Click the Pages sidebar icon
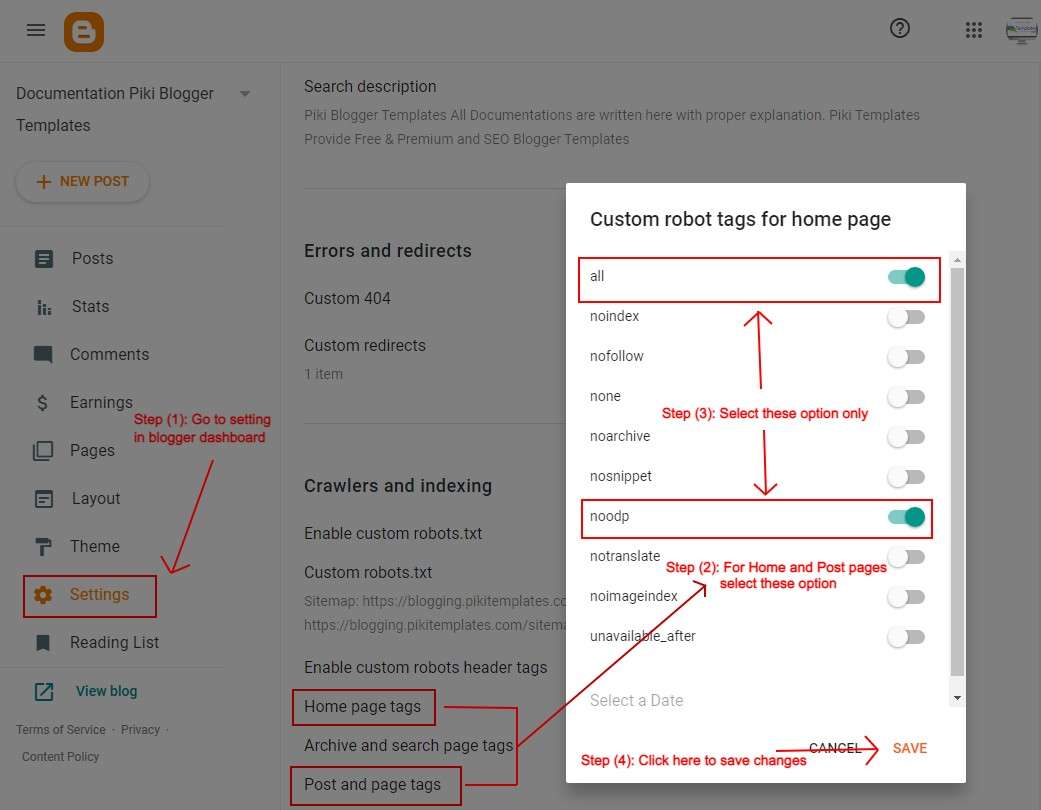 point(43,451)
